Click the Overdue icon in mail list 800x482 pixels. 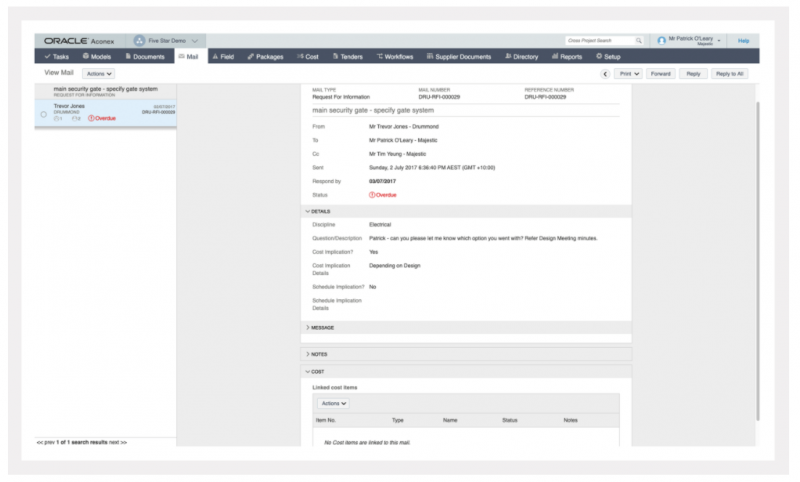pyautogui.click(x=91, y=118)
